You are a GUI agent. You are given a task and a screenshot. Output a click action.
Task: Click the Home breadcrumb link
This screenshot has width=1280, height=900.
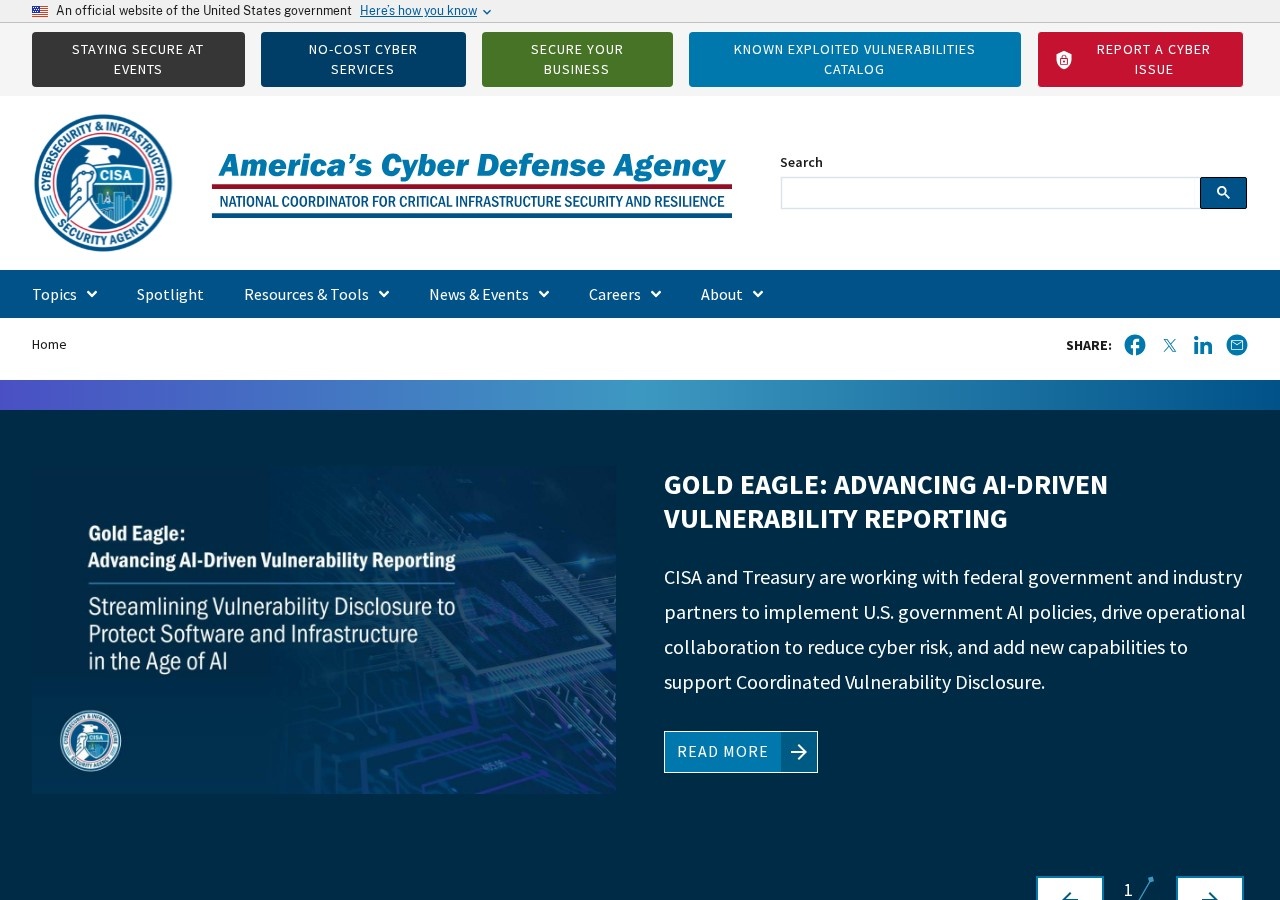(x=49, y=345)
